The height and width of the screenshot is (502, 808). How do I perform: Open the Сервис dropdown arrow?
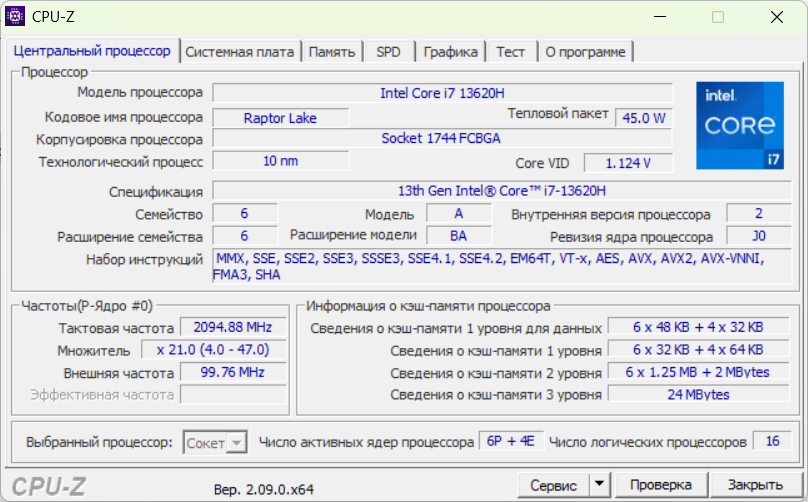[599, 484]
